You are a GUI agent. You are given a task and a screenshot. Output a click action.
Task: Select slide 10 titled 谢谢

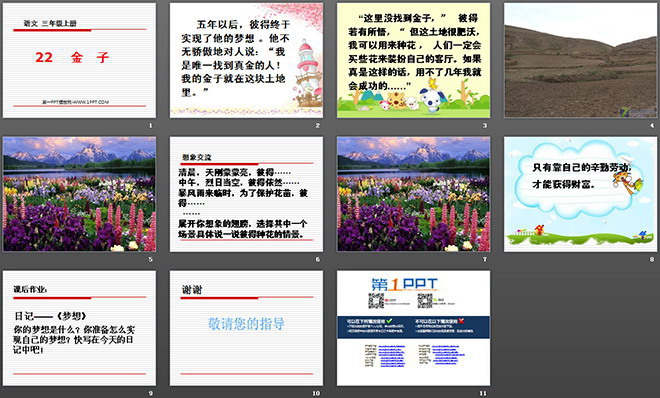click(246, 328)
